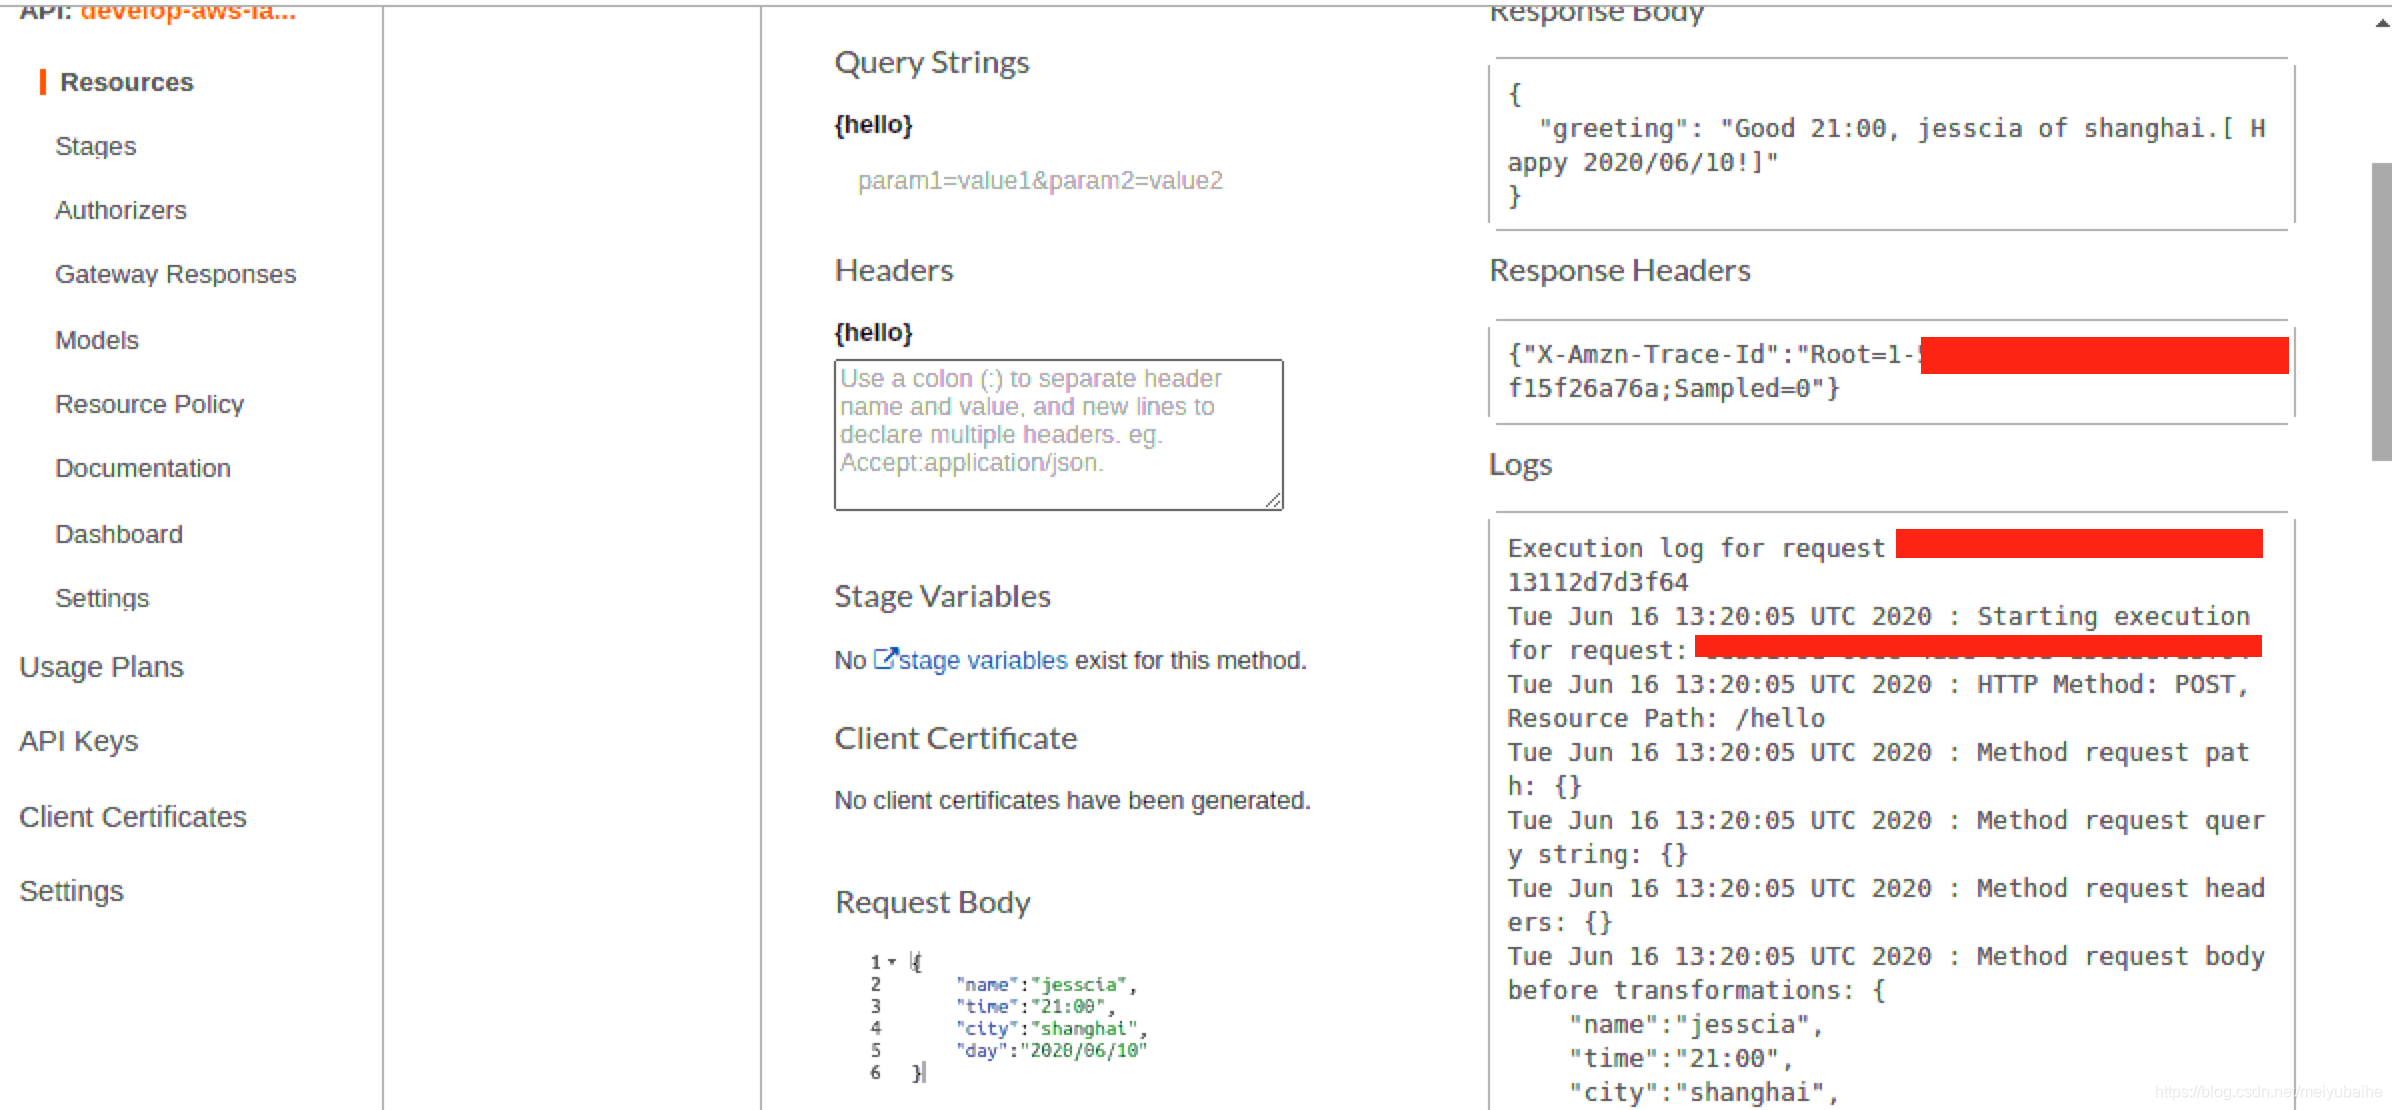Focus the Headers text area
2392x1110 pixels.
click(x=1057, y=435)
